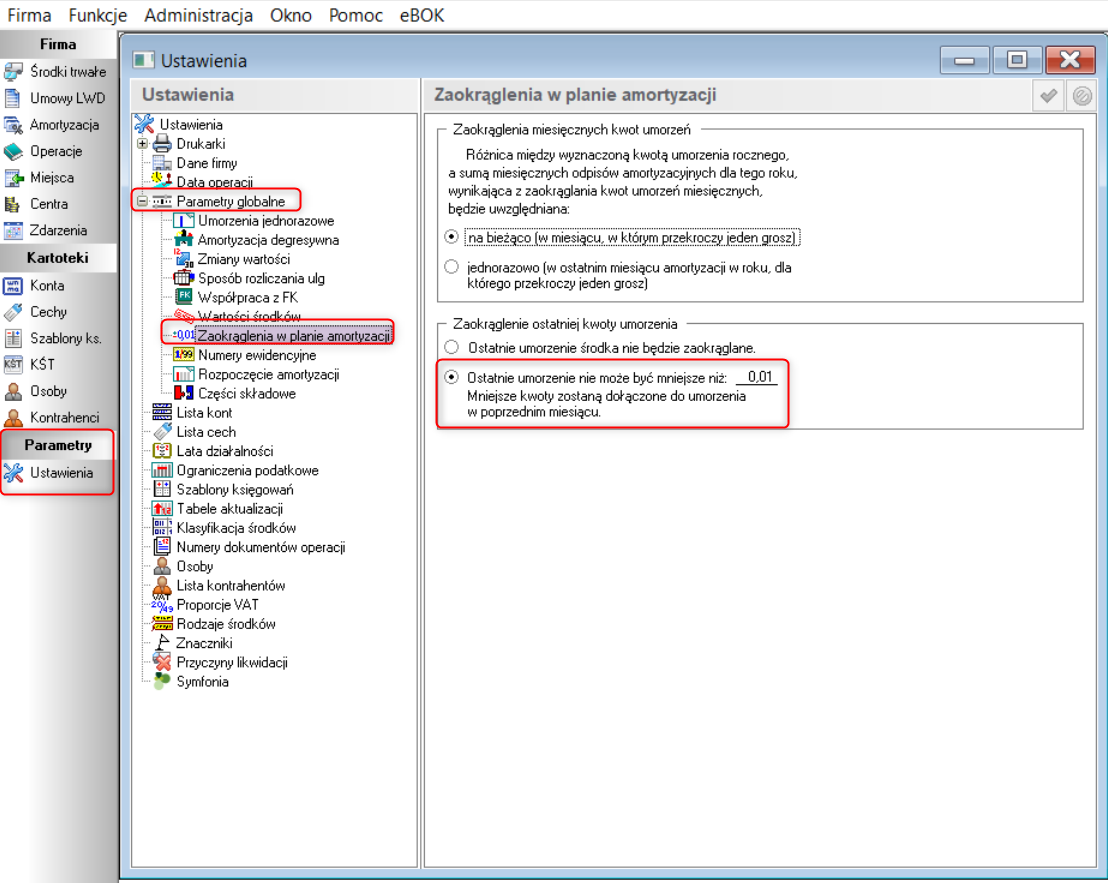Open the eBOK menu
Viewport: 1108px width, 883px height.
pyautogui.click(x=422, y=15)
